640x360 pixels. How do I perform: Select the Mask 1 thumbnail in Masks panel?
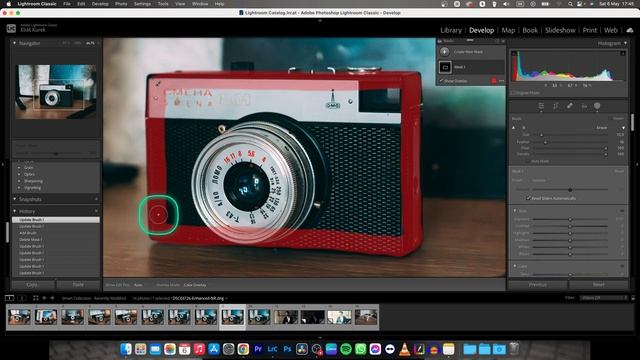point(445,67)
